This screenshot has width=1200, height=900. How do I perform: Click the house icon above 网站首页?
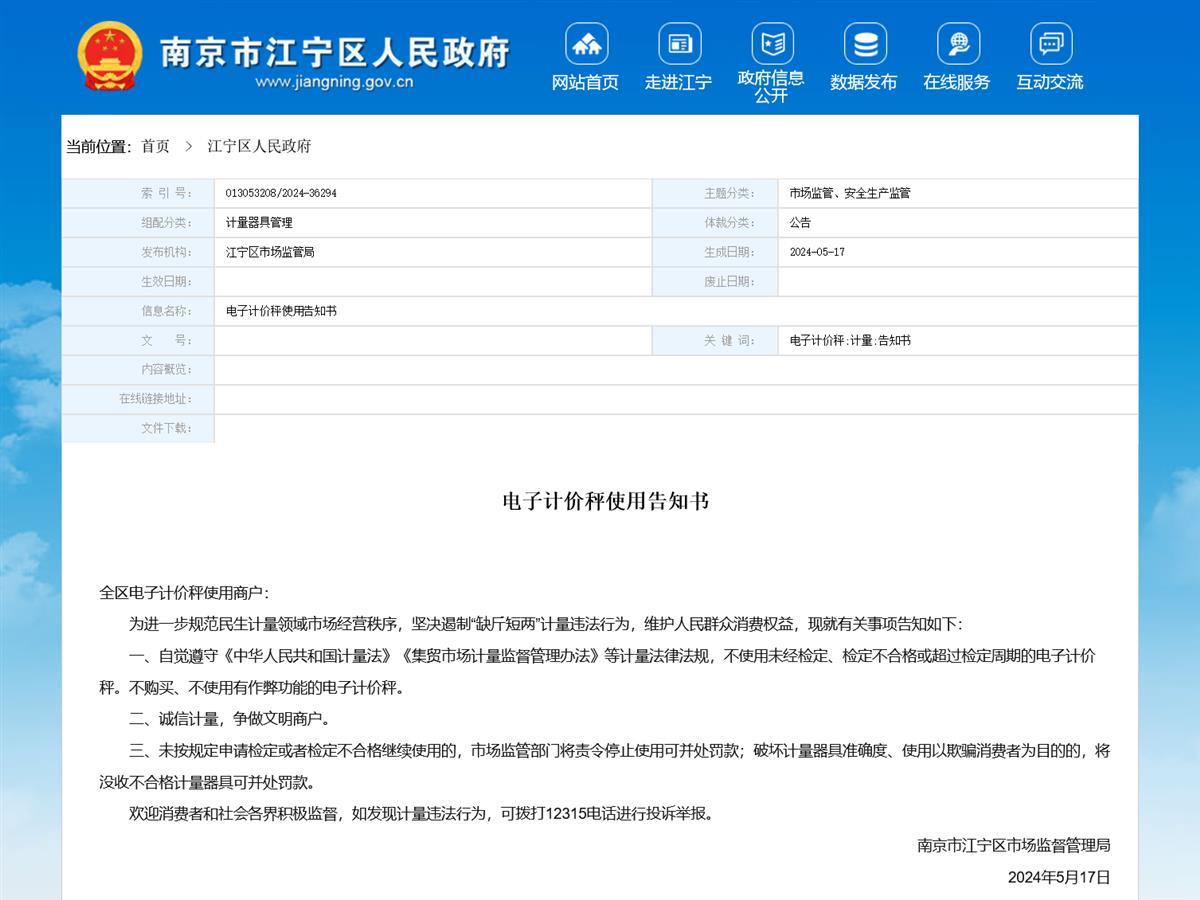tap(586, 44)
